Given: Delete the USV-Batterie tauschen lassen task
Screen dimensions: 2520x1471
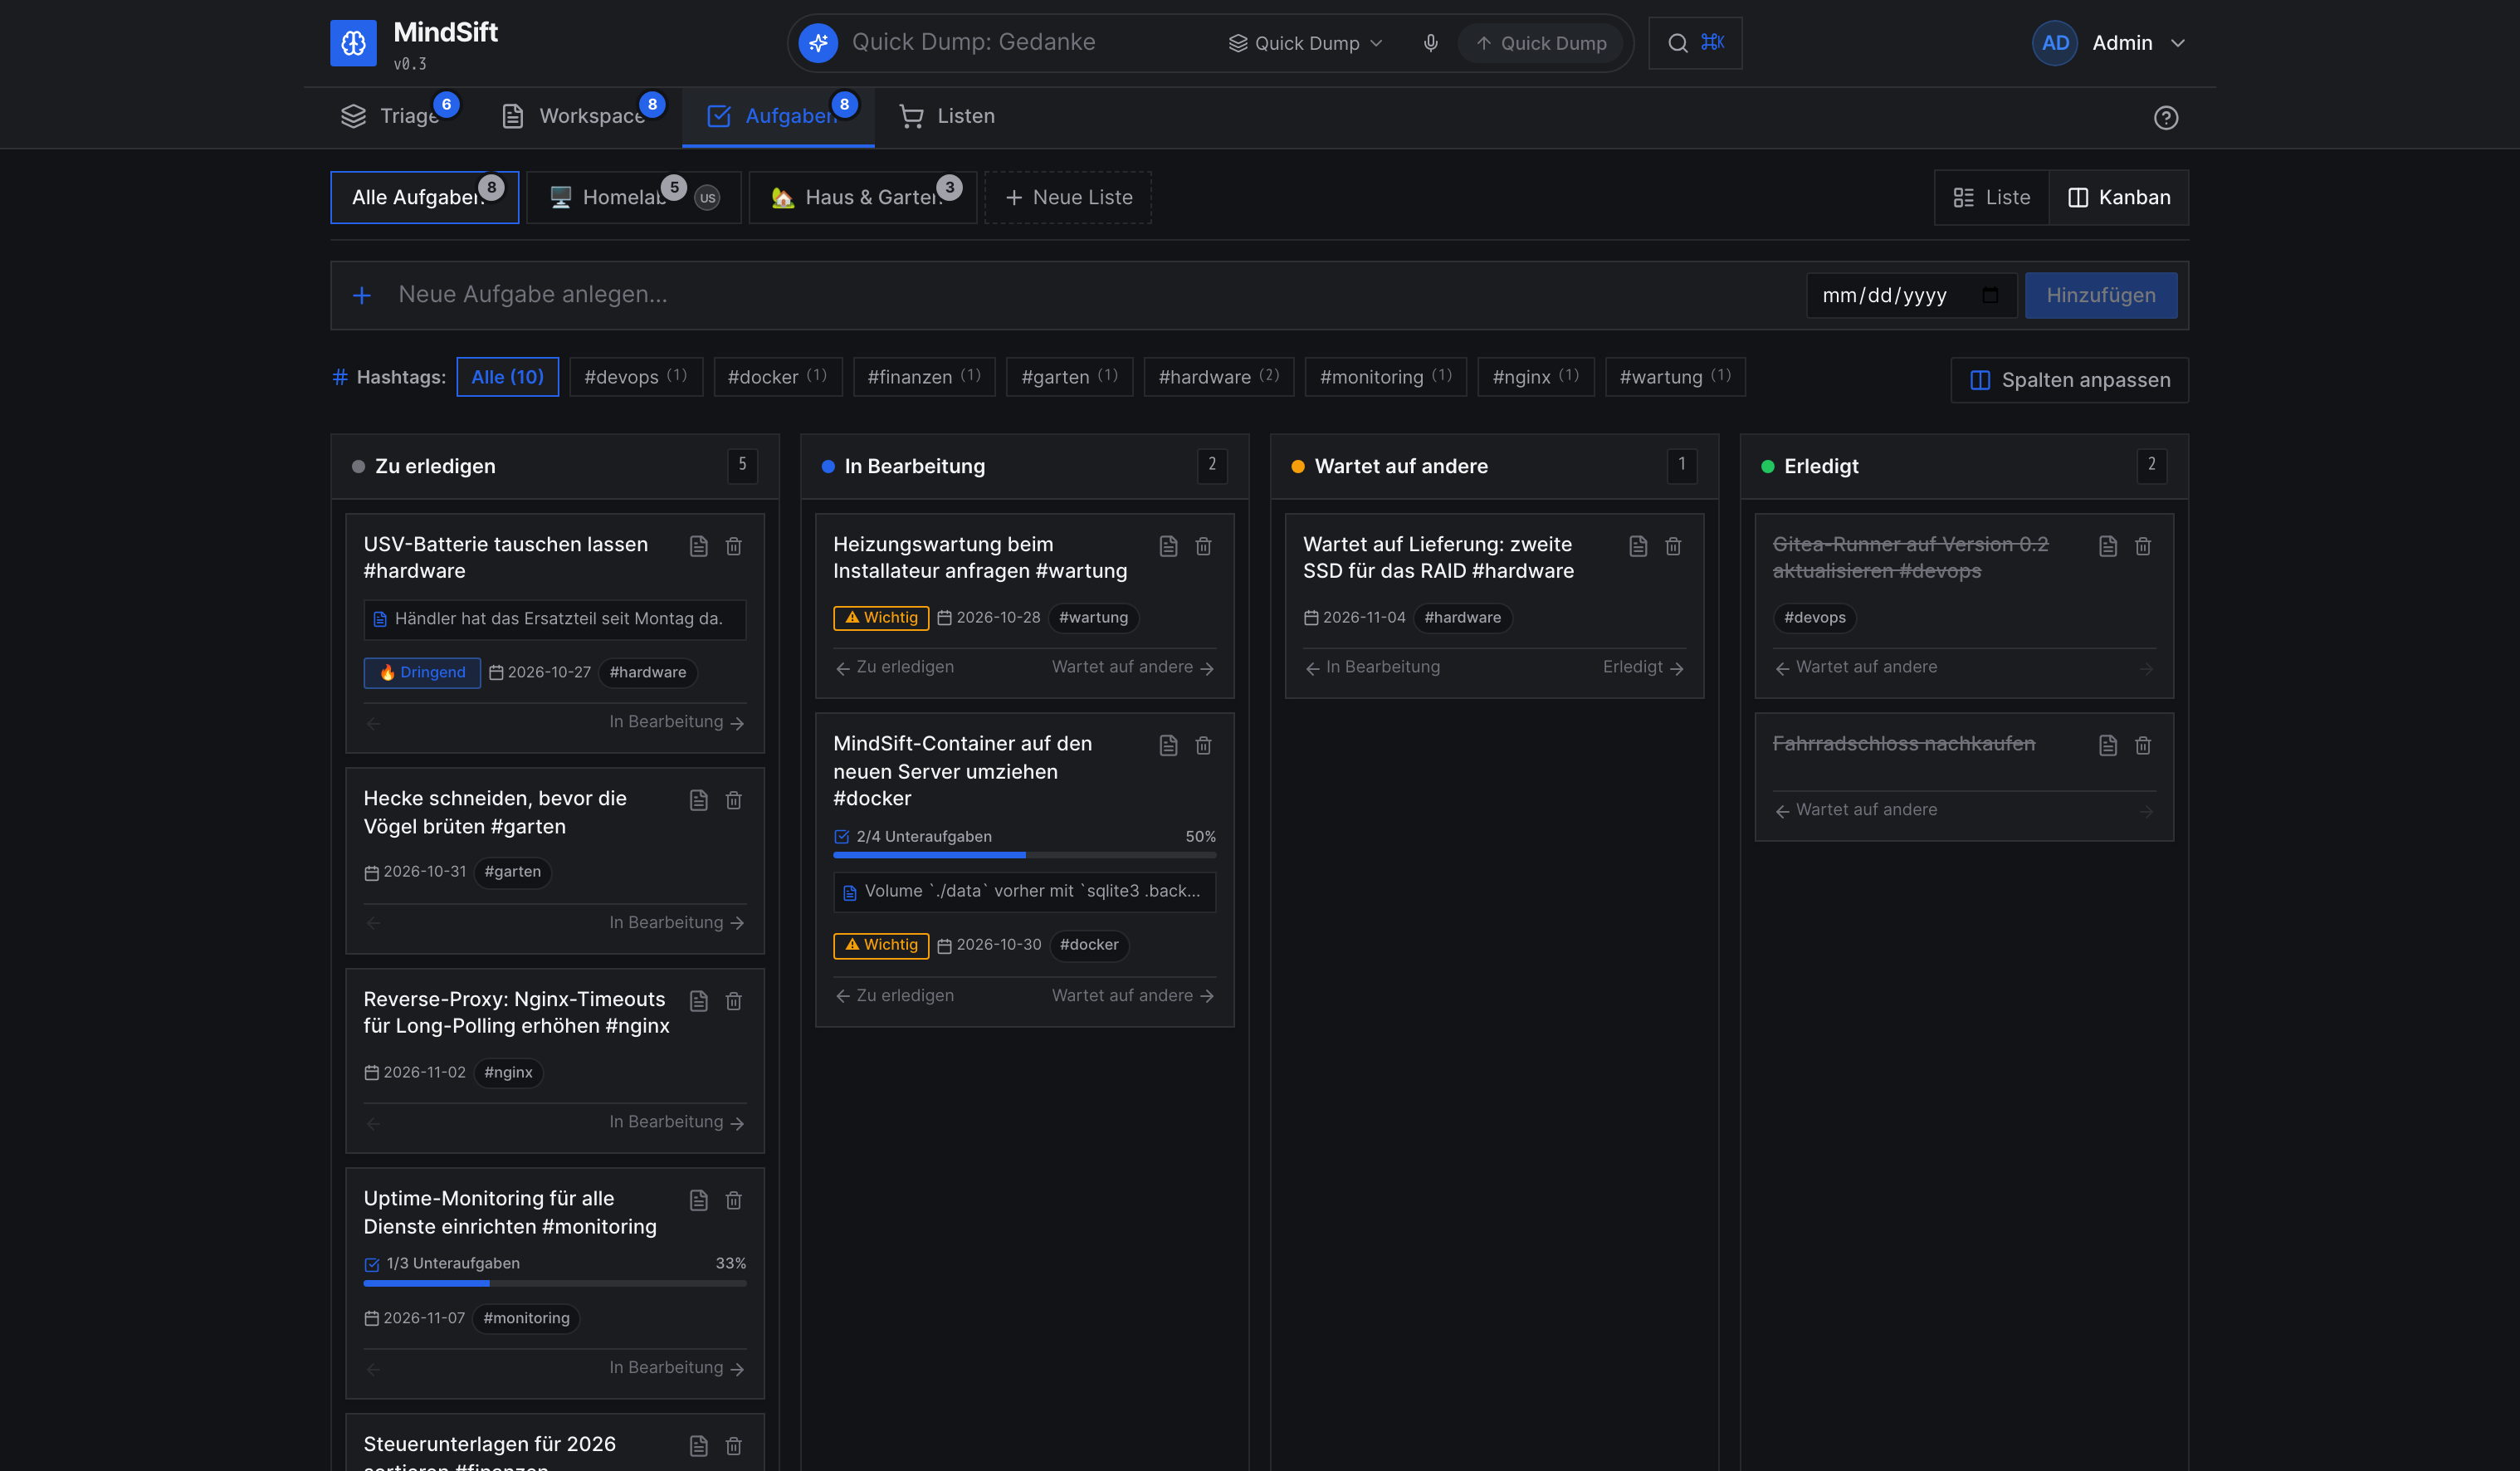Looking at the screenshot, I should 733,546.
